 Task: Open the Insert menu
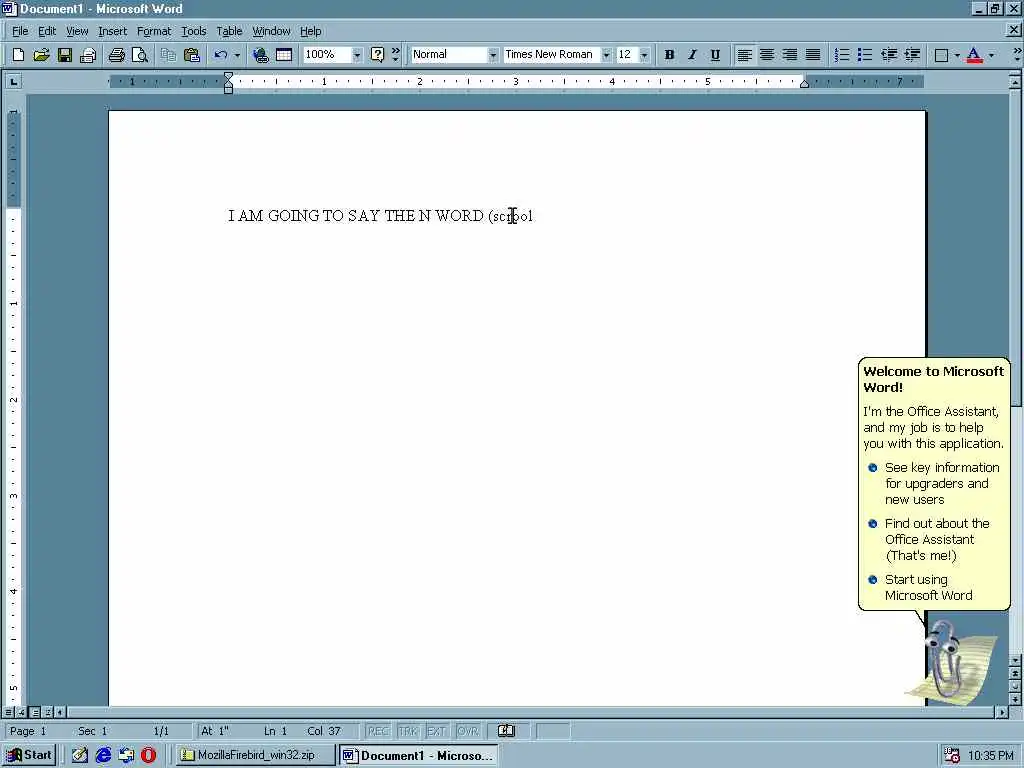(x=112, y=31)
